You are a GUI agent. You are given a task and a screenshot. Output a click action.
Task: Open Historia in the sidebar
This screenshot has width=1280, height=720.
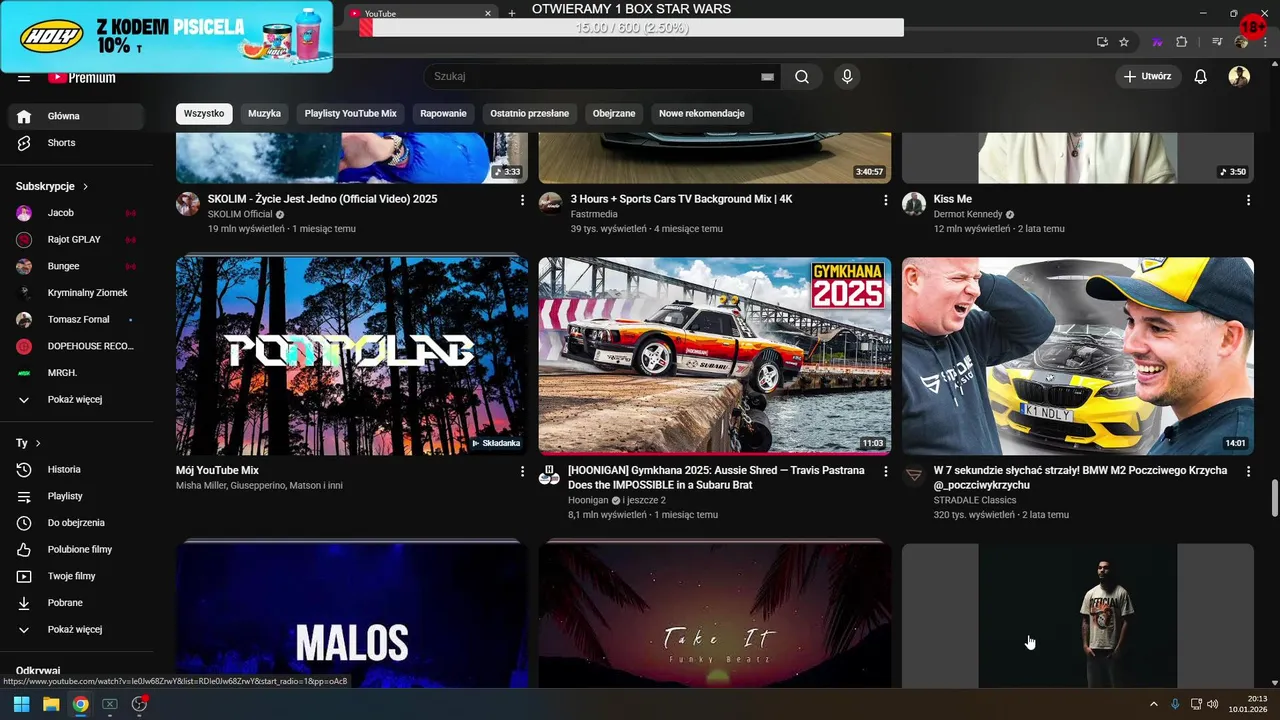[x=76, y=470]
